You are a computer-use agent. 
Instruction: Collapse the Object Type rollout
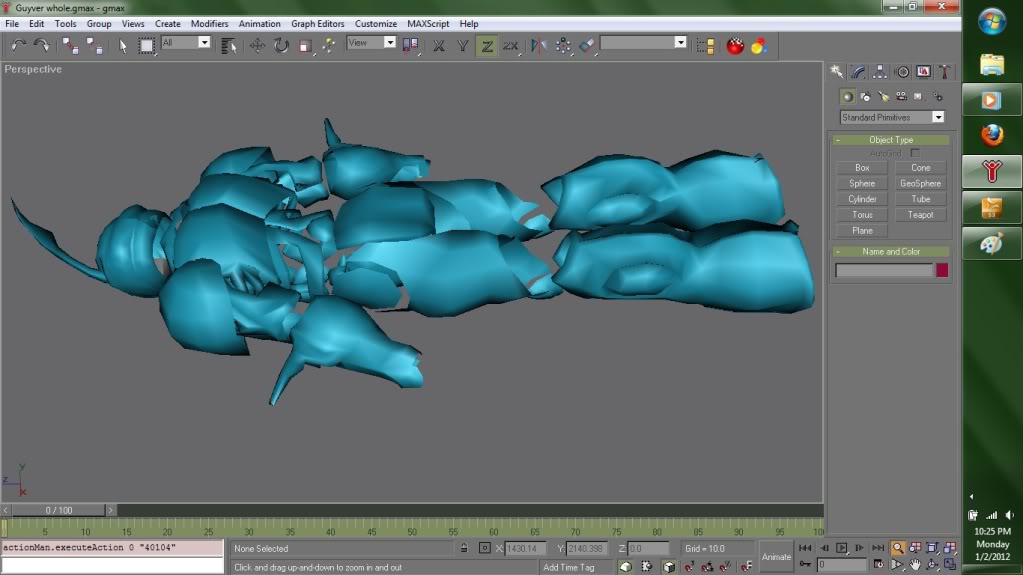tap(890, 140)
